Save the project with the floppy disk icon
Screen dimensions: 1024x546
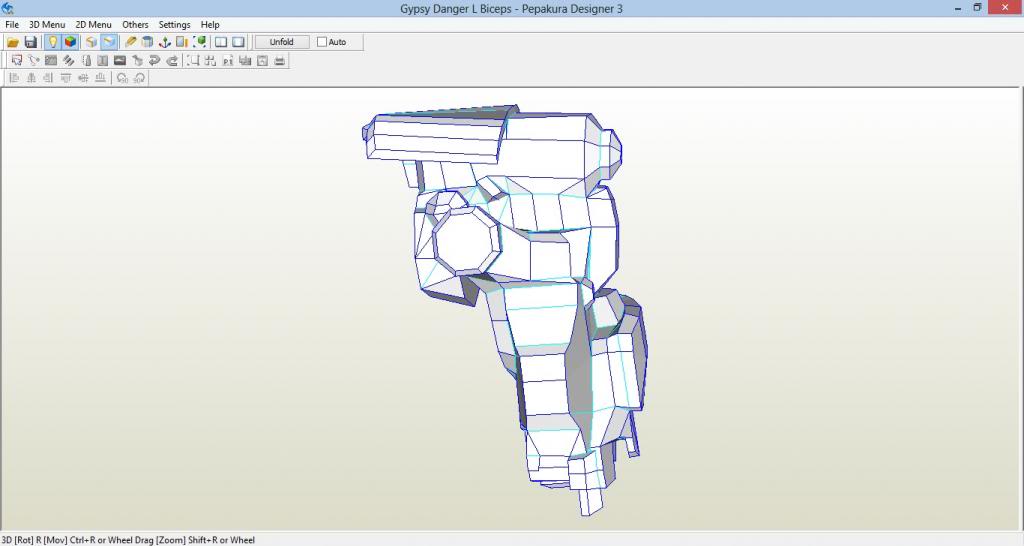tap(31, 42)
